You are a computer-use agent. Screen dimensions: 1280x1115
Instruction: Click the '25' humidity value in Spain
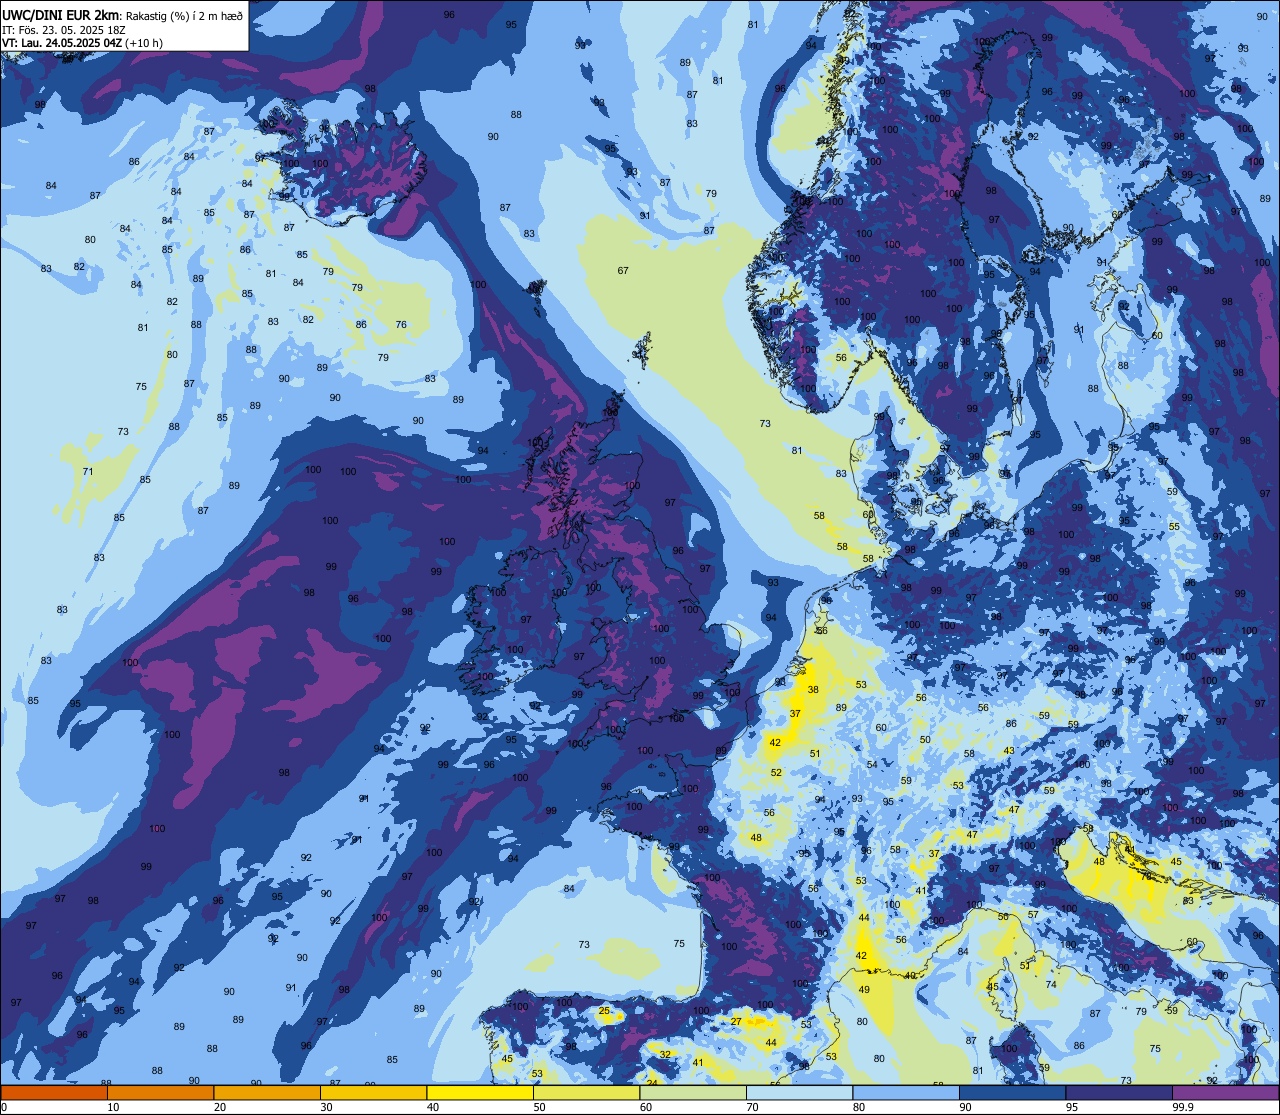[x=604, y=1011]
